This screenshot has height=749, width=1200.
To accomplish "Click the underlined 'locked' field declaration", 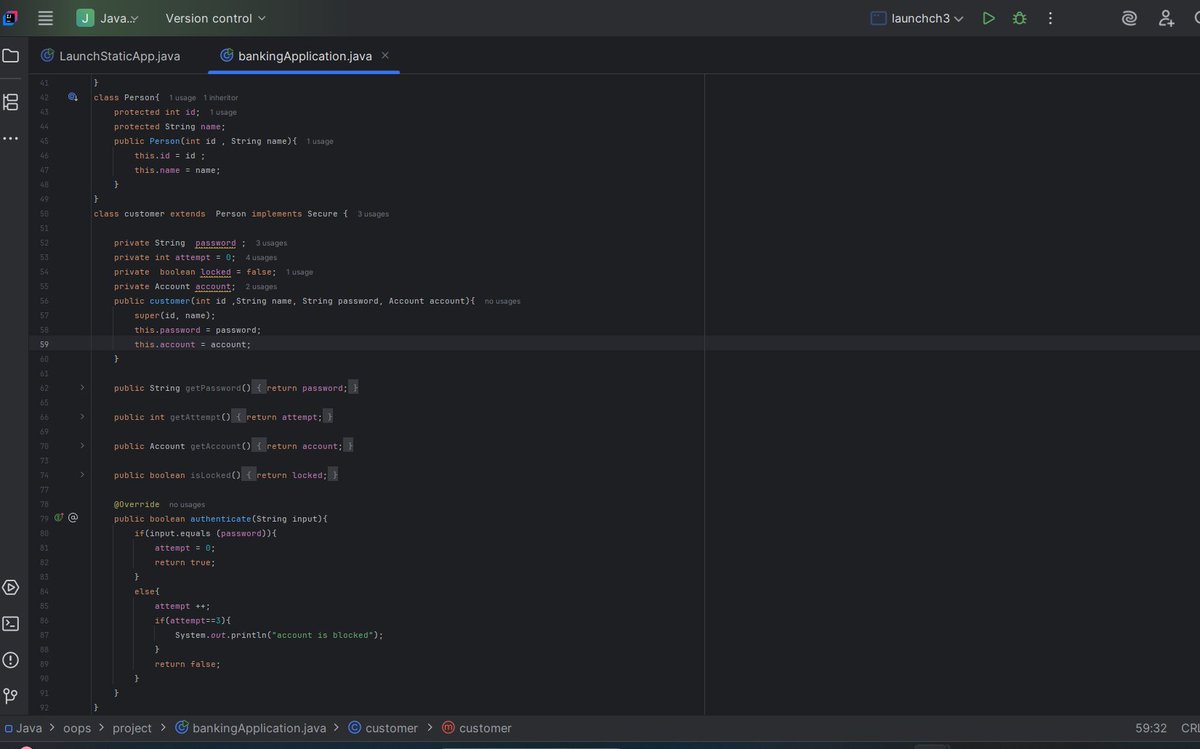I will coord(216,272).
